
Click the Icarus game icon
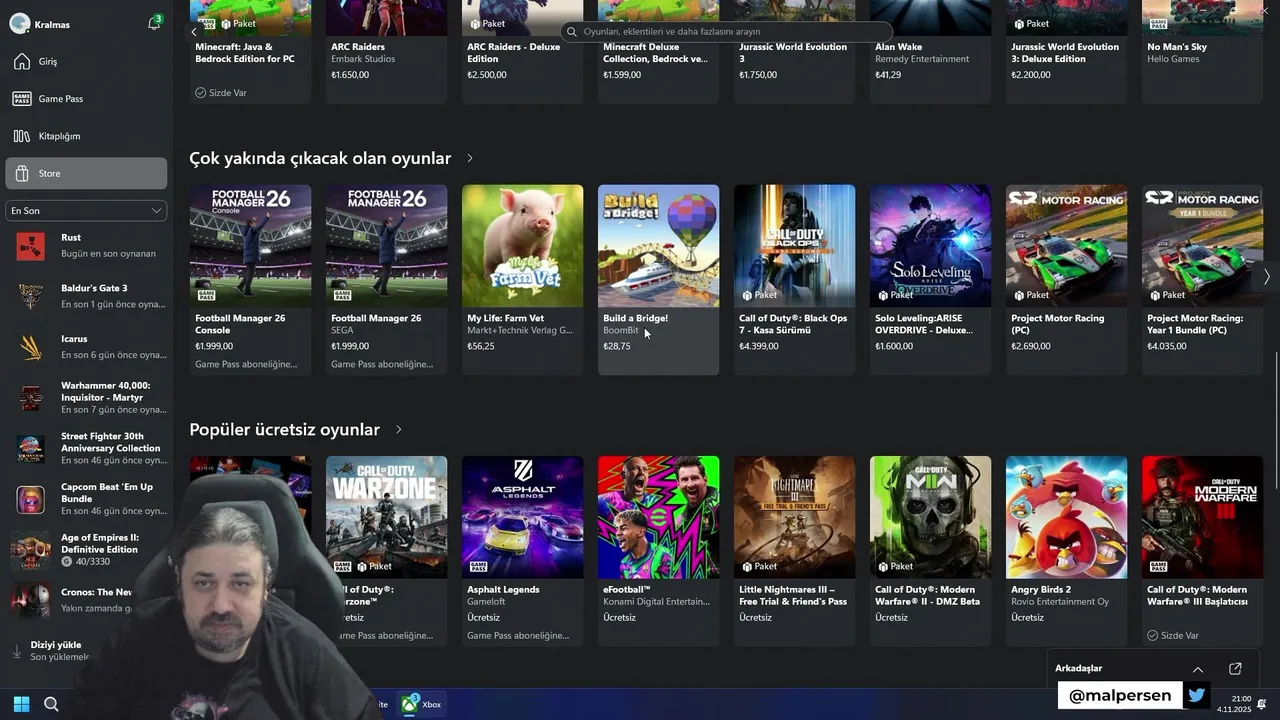tap(30, 347)
